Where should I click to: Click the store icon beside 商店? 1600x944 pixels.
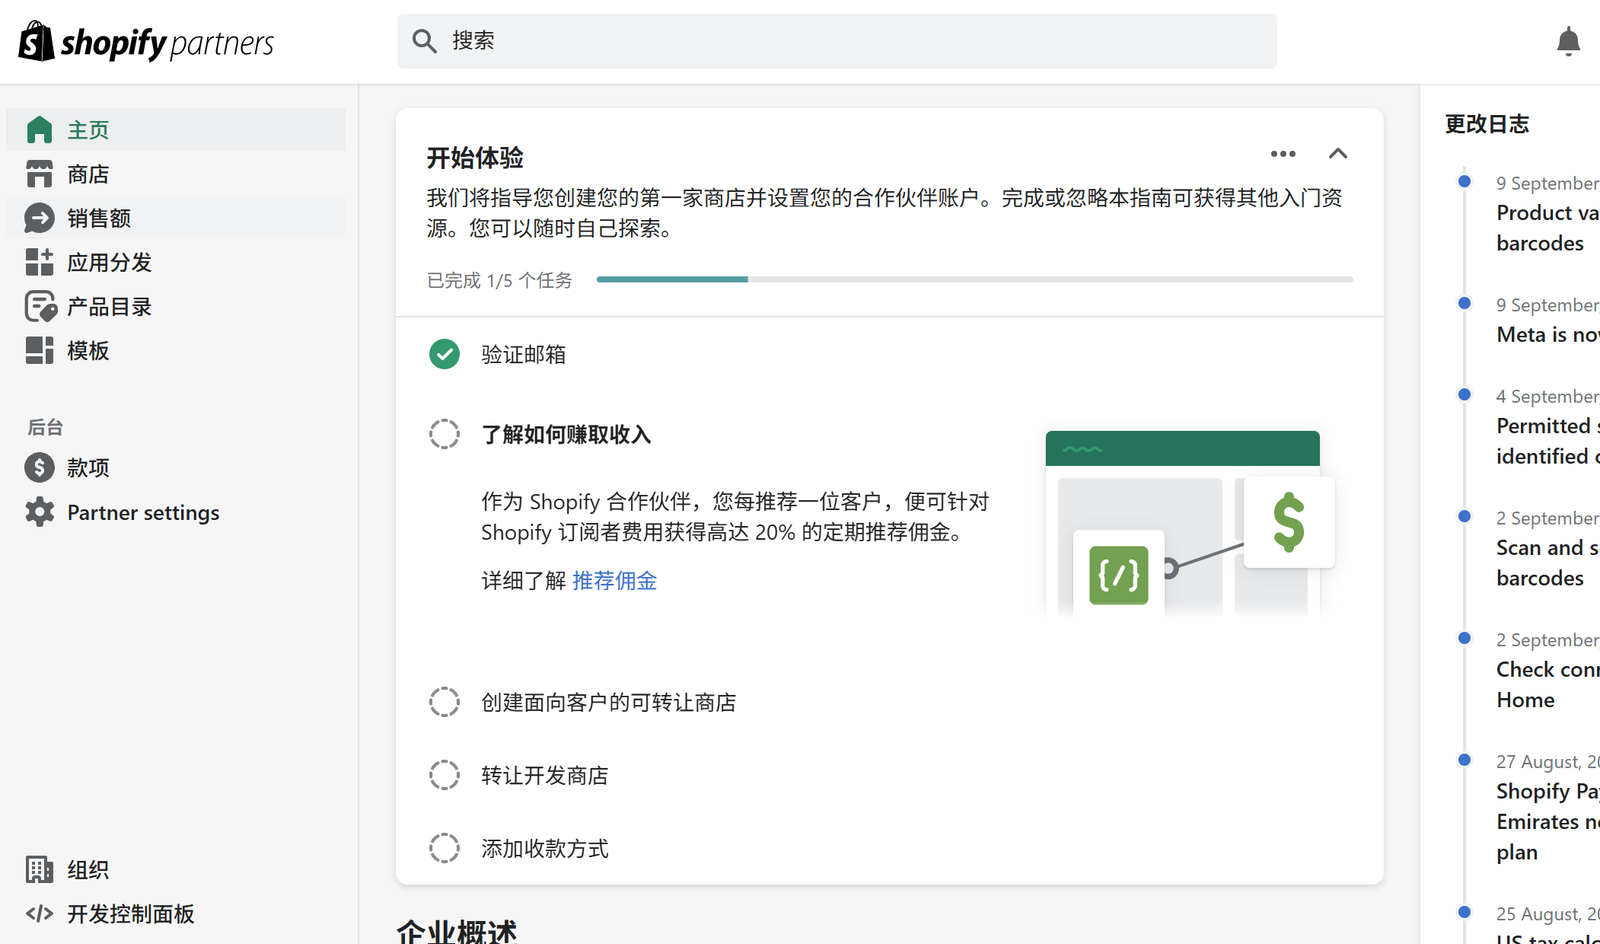(39, 174)
